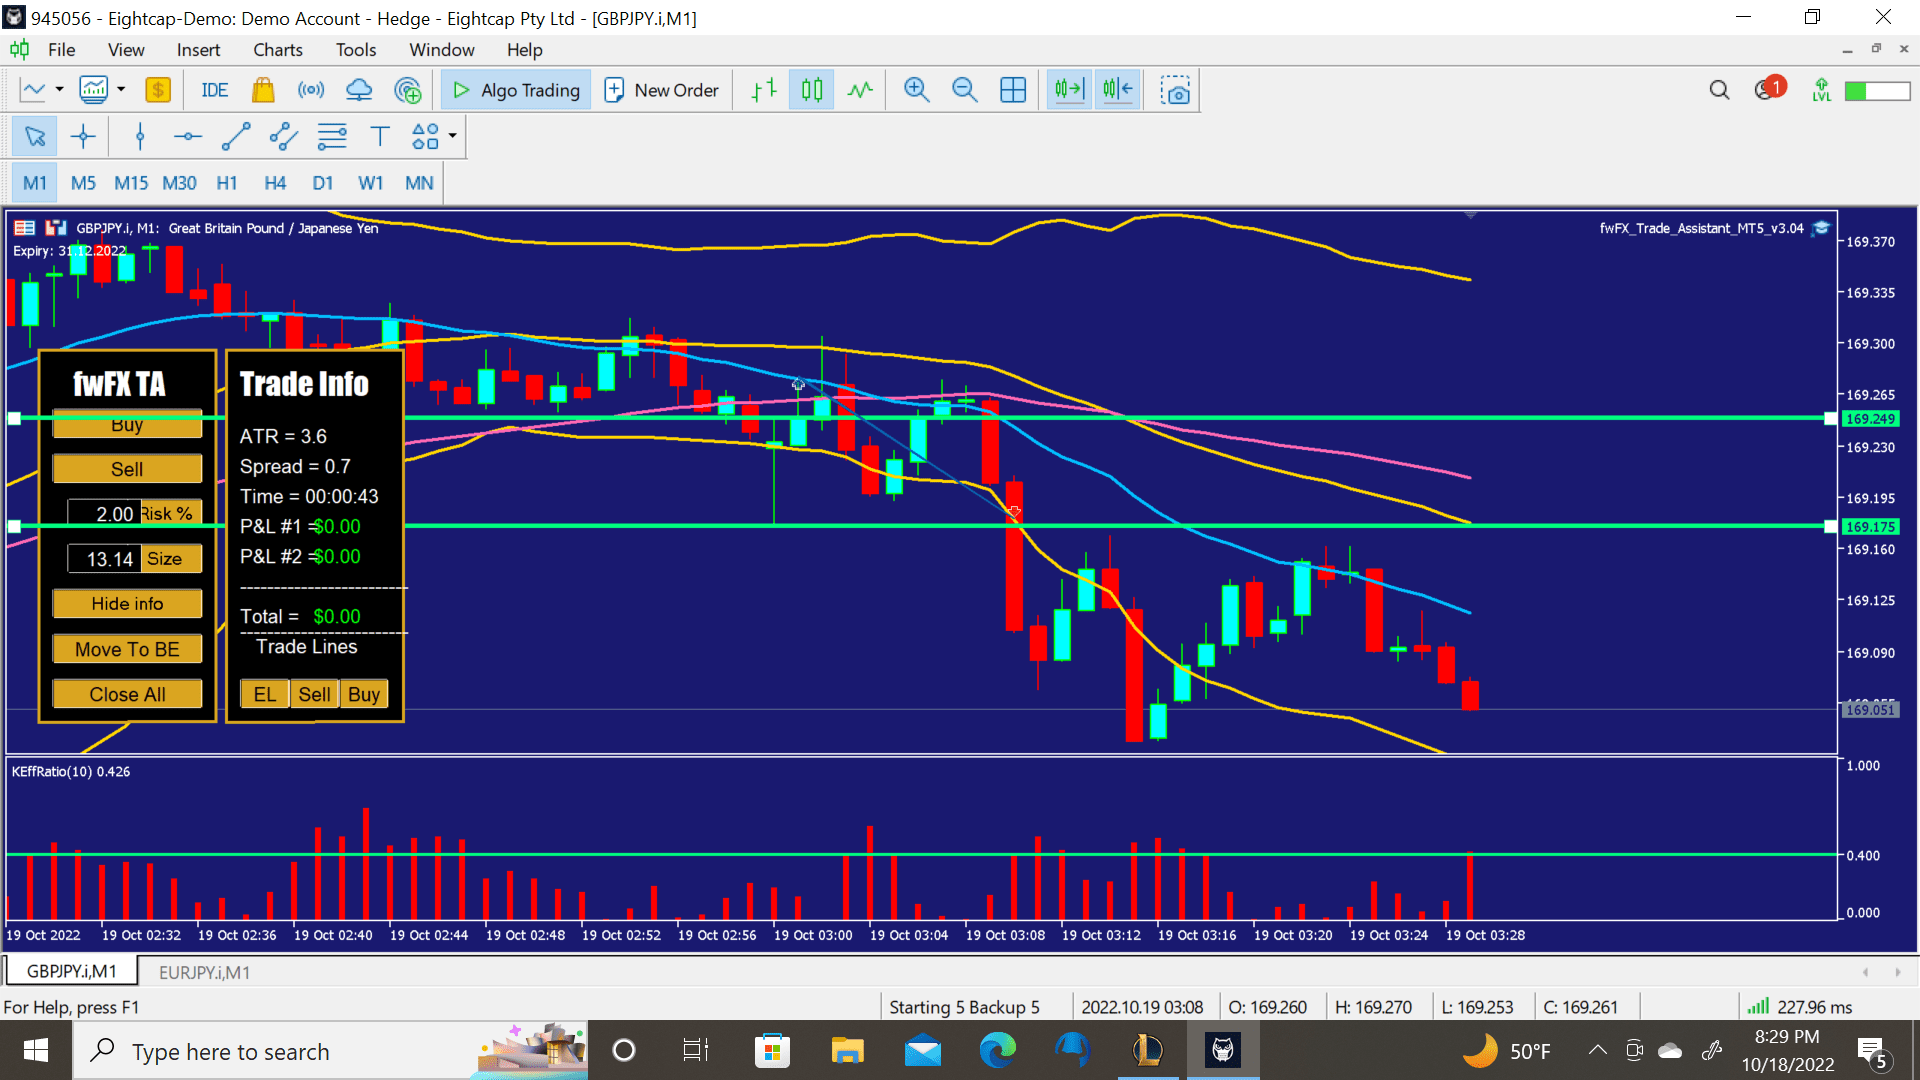
Task: Open the Charts menu
Action: [x=277, y=50]
